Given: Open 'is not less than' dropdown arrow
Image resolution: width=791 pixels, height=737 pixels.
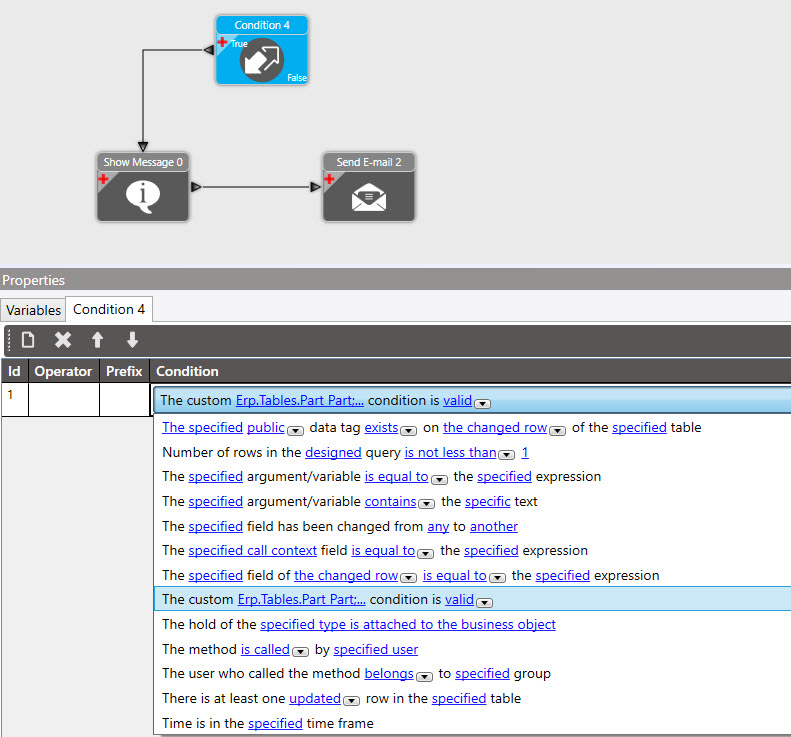Looking at the screenshot, I should [506, 455].
